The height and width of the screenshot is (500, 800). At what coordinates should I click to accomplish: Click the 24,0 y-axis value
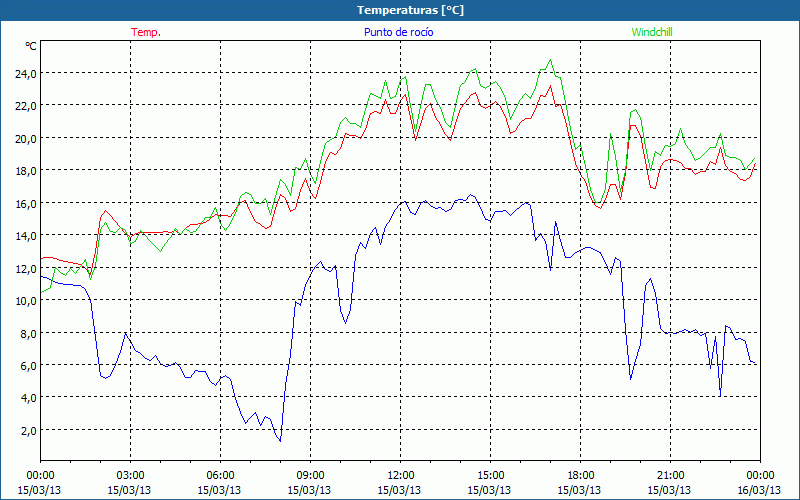coord(26,73)
